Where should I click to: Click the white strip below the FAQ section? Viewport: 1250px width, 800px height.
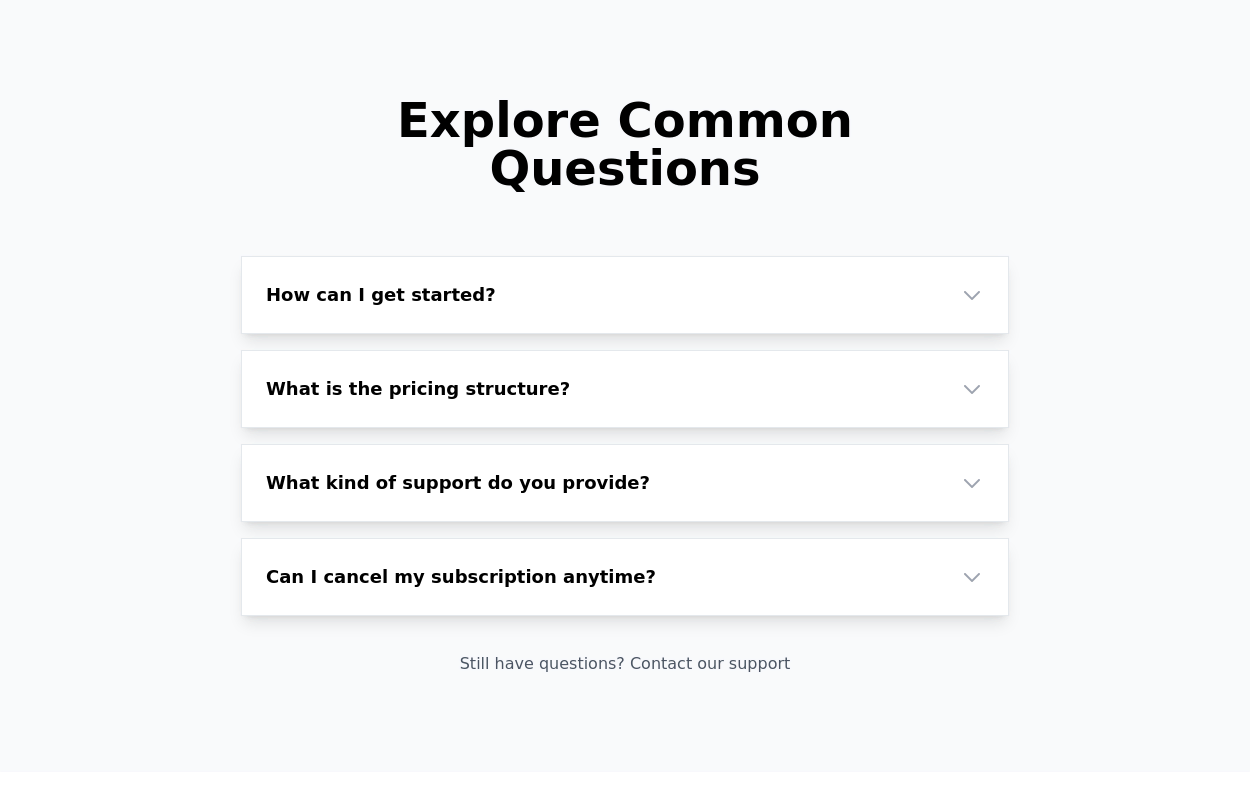tap(625, 786)
